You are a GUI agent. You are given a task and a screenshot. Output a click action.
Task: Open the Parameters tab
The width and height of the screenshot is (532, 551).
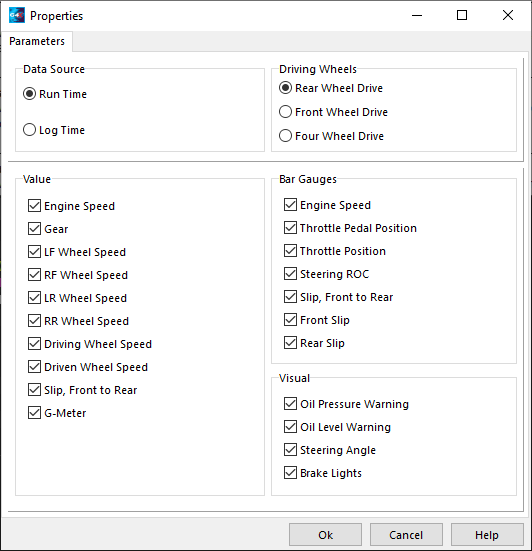(37, 41)
